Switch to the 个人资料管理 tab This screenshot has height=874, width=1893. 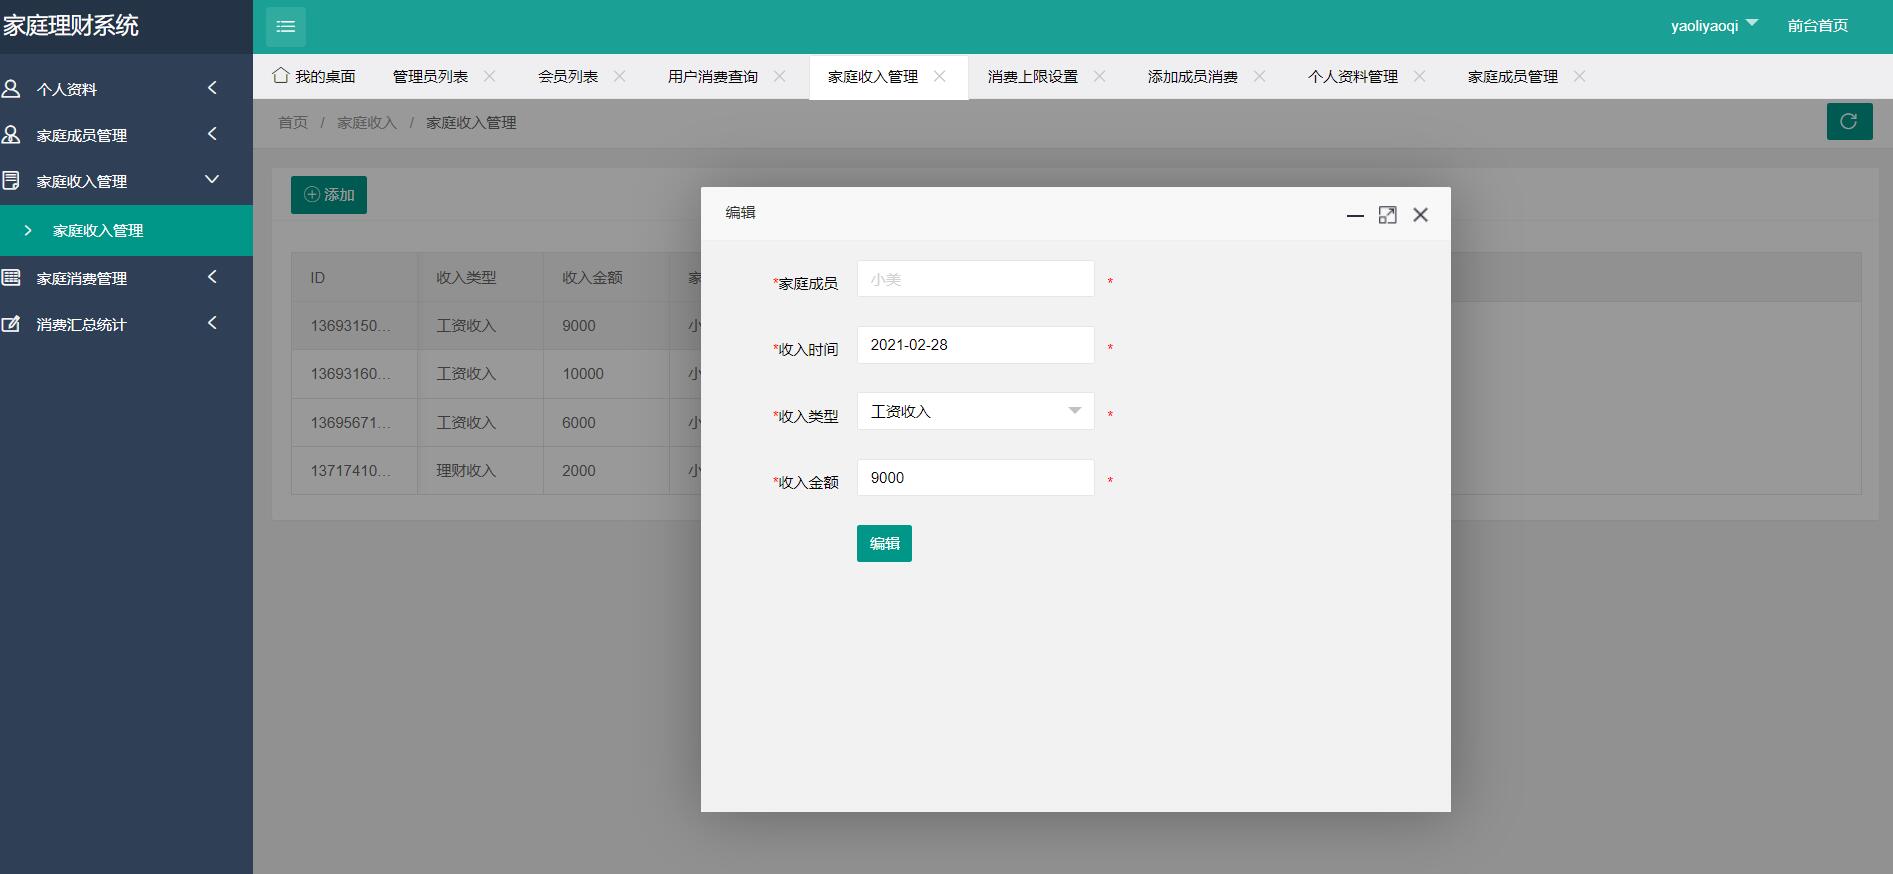(x=1353, y=76)
